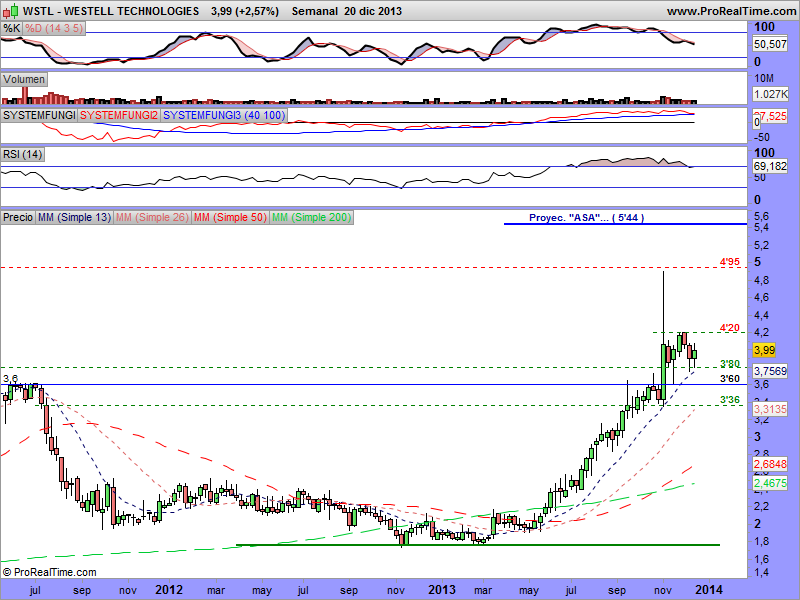The width and height of the screenshot is (800, 600).
Task: Click the Volumen panel label
Action: [24, 80]
